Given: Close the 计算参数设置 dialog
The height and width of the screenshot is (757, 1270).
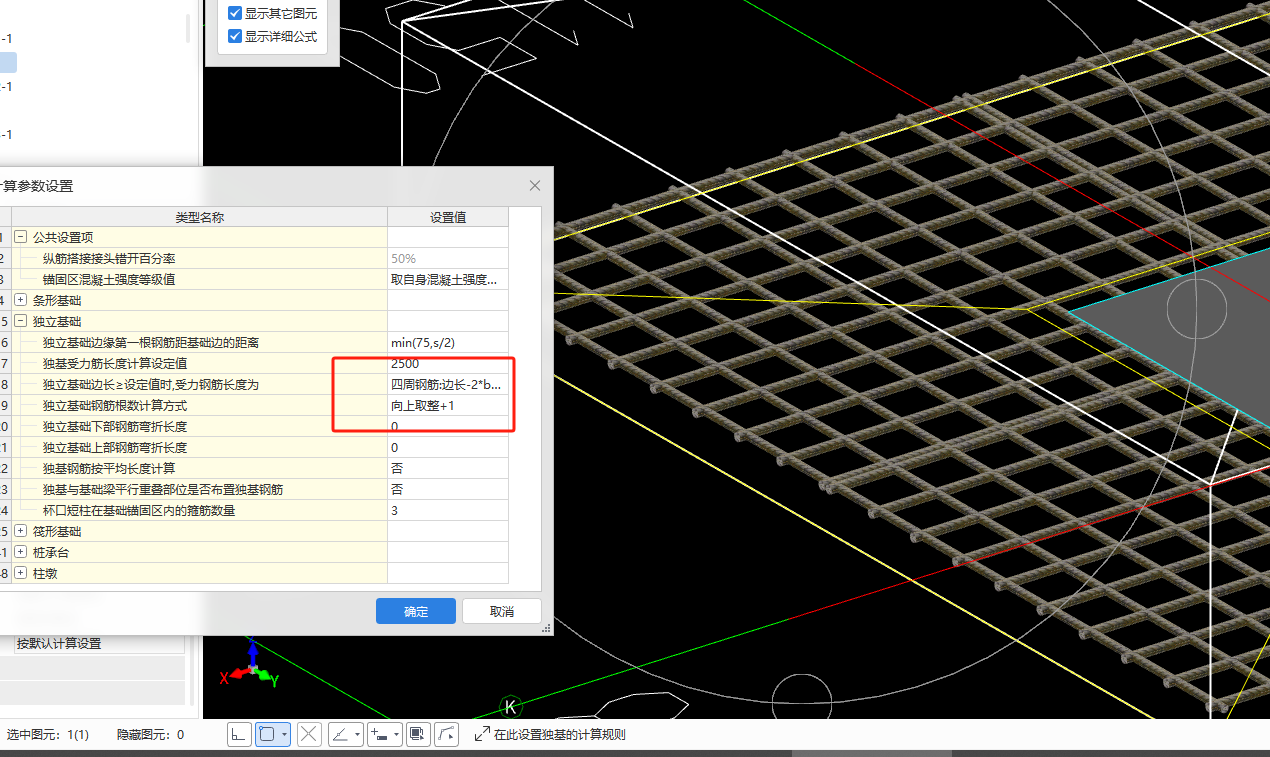Looking at the screenshot, I should coord(535,186).
